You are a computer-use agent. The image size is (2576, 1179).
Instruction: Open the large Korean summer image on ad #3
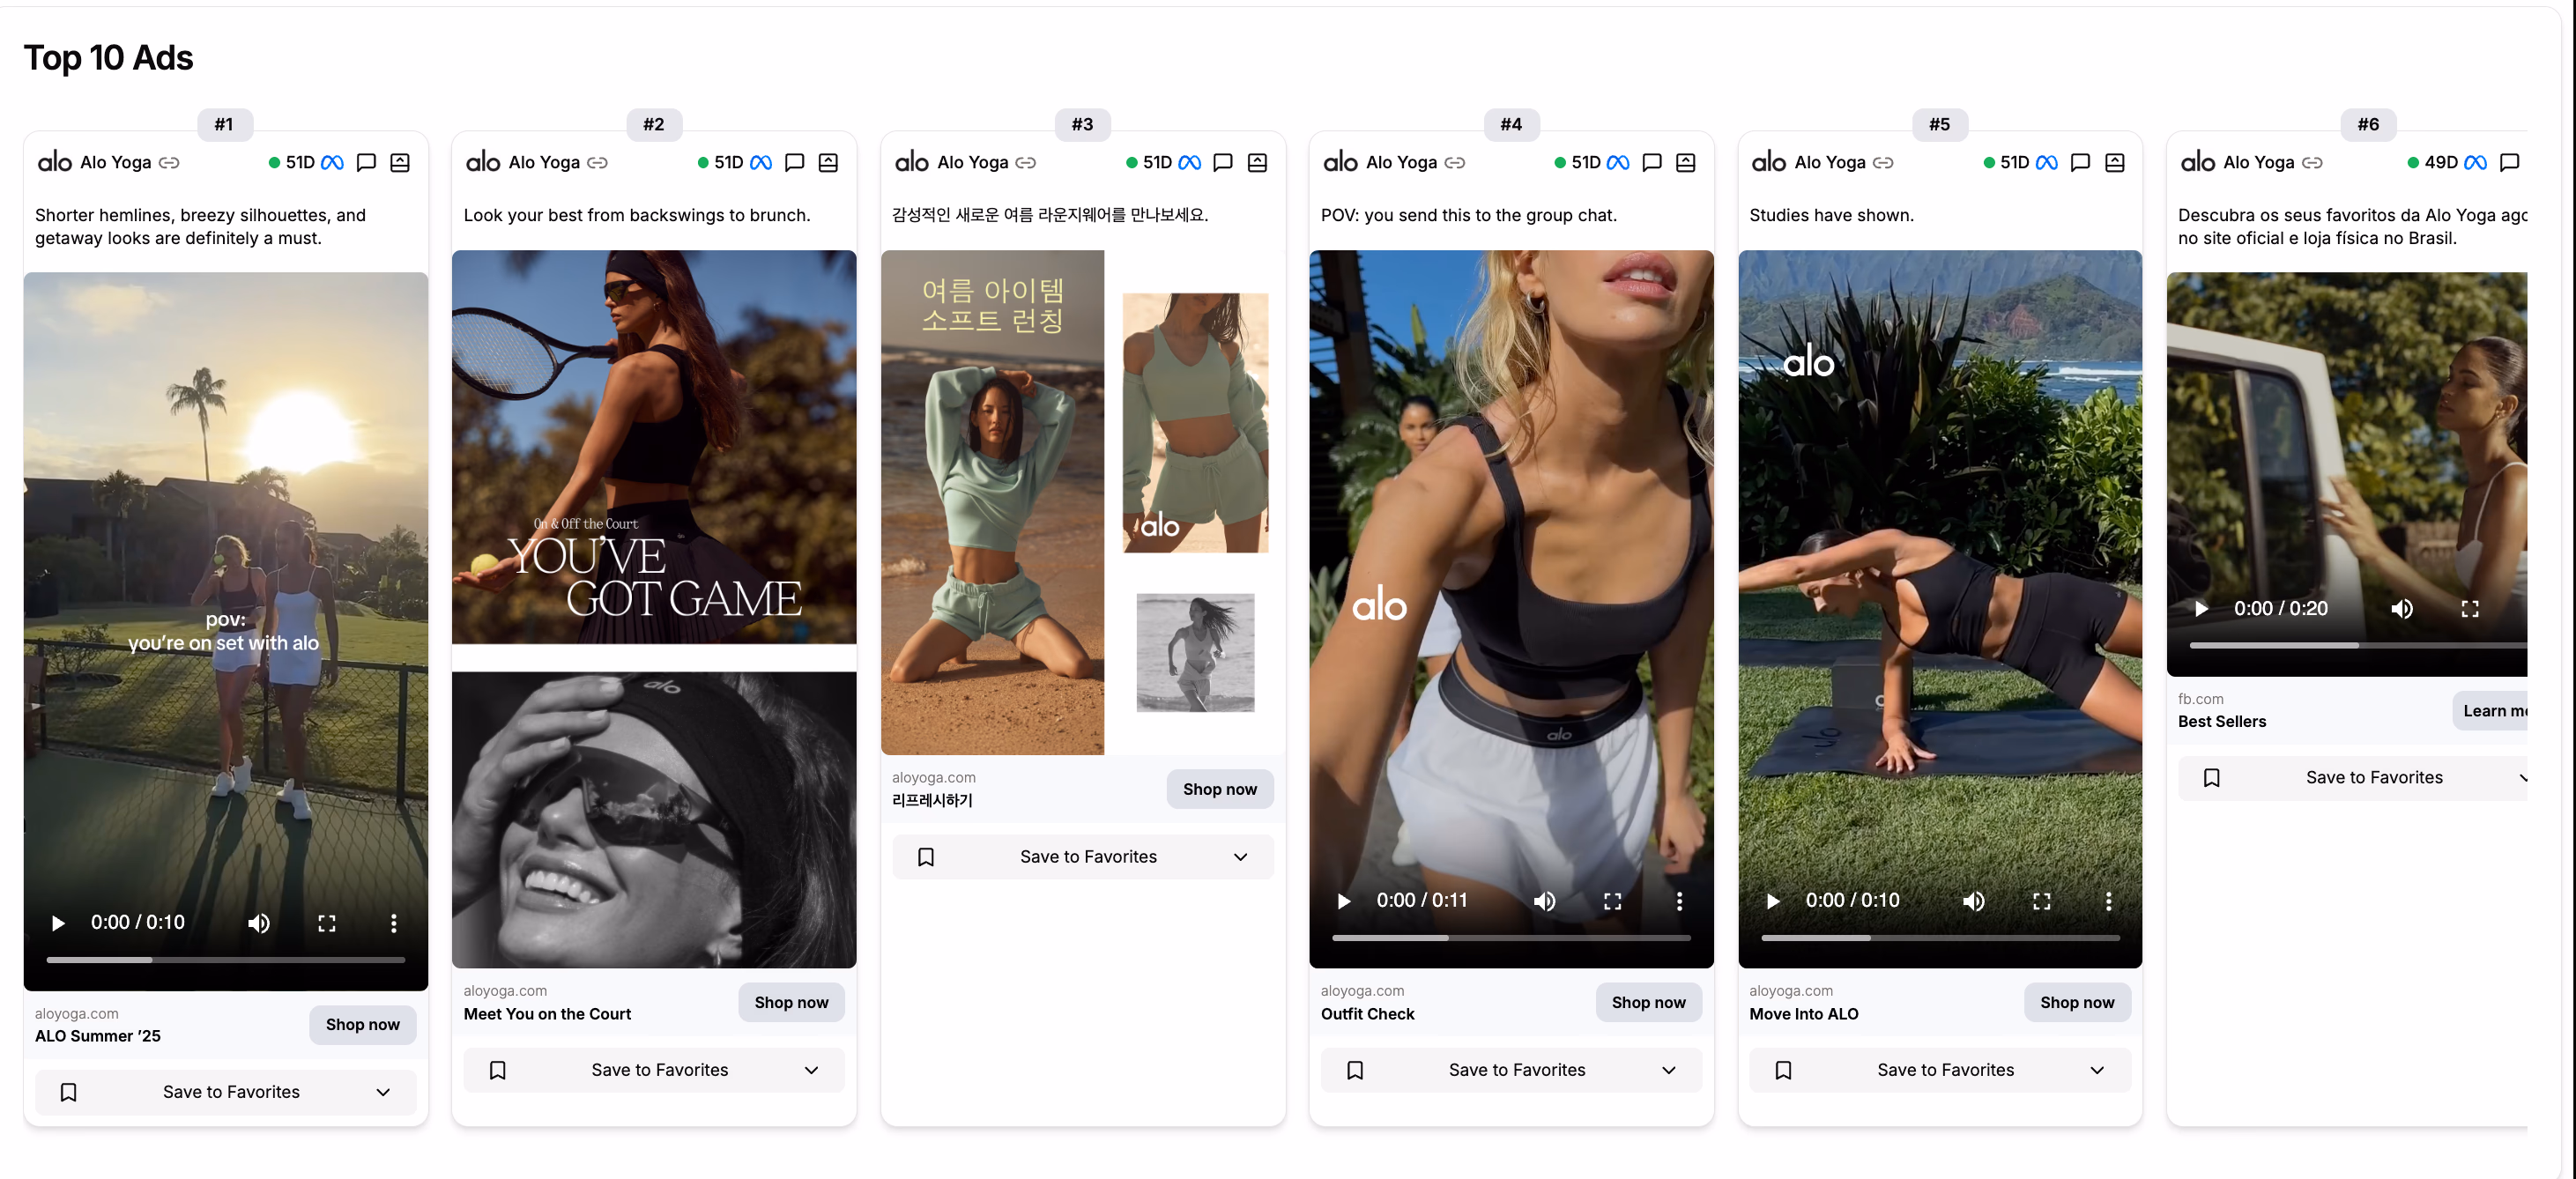click(993, 502)
